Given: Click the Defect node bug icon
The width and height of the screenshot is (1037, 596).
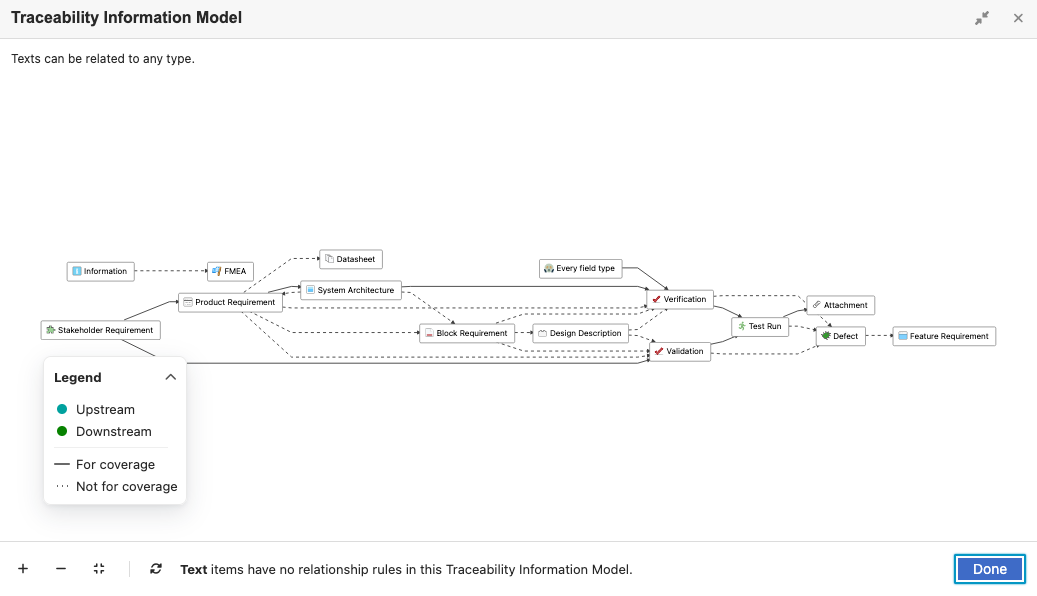Looking at the screenshot, I should (x=826, y=336).
